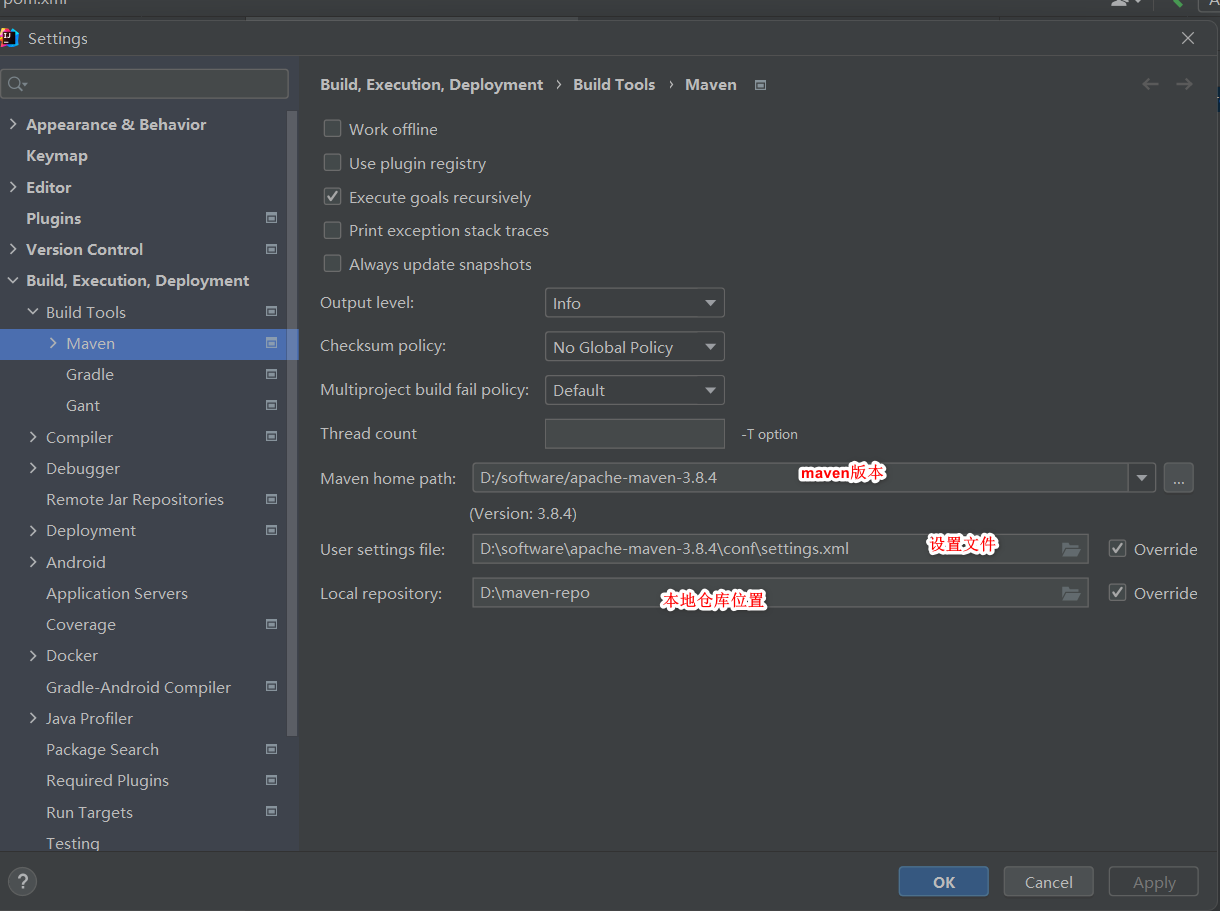Open Package Search settings
Viewport: 1220px width, 911px height.
pyautogui.click(x=102, y=749)
